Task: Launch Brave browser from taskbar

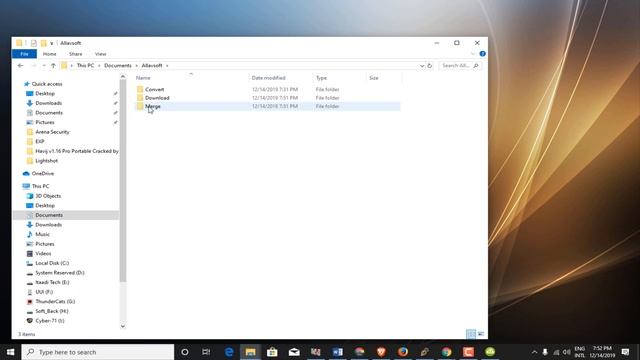Action: pos(381,352)
